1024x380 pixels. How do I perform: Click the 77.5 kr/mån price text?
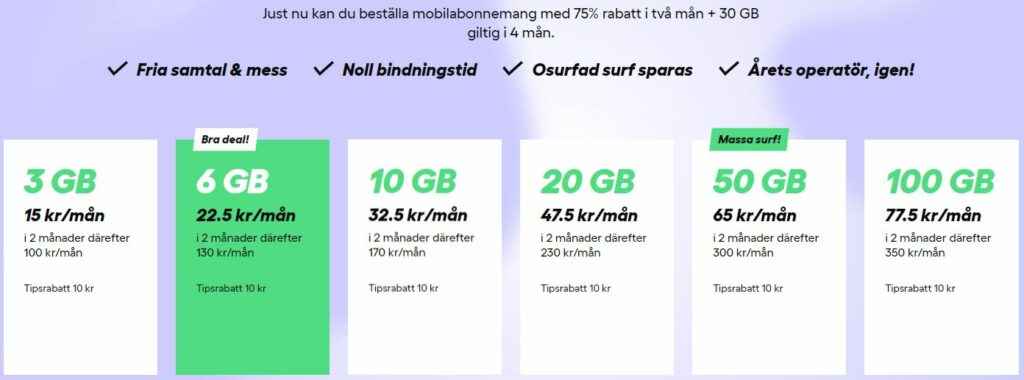[x=933, y=215]
